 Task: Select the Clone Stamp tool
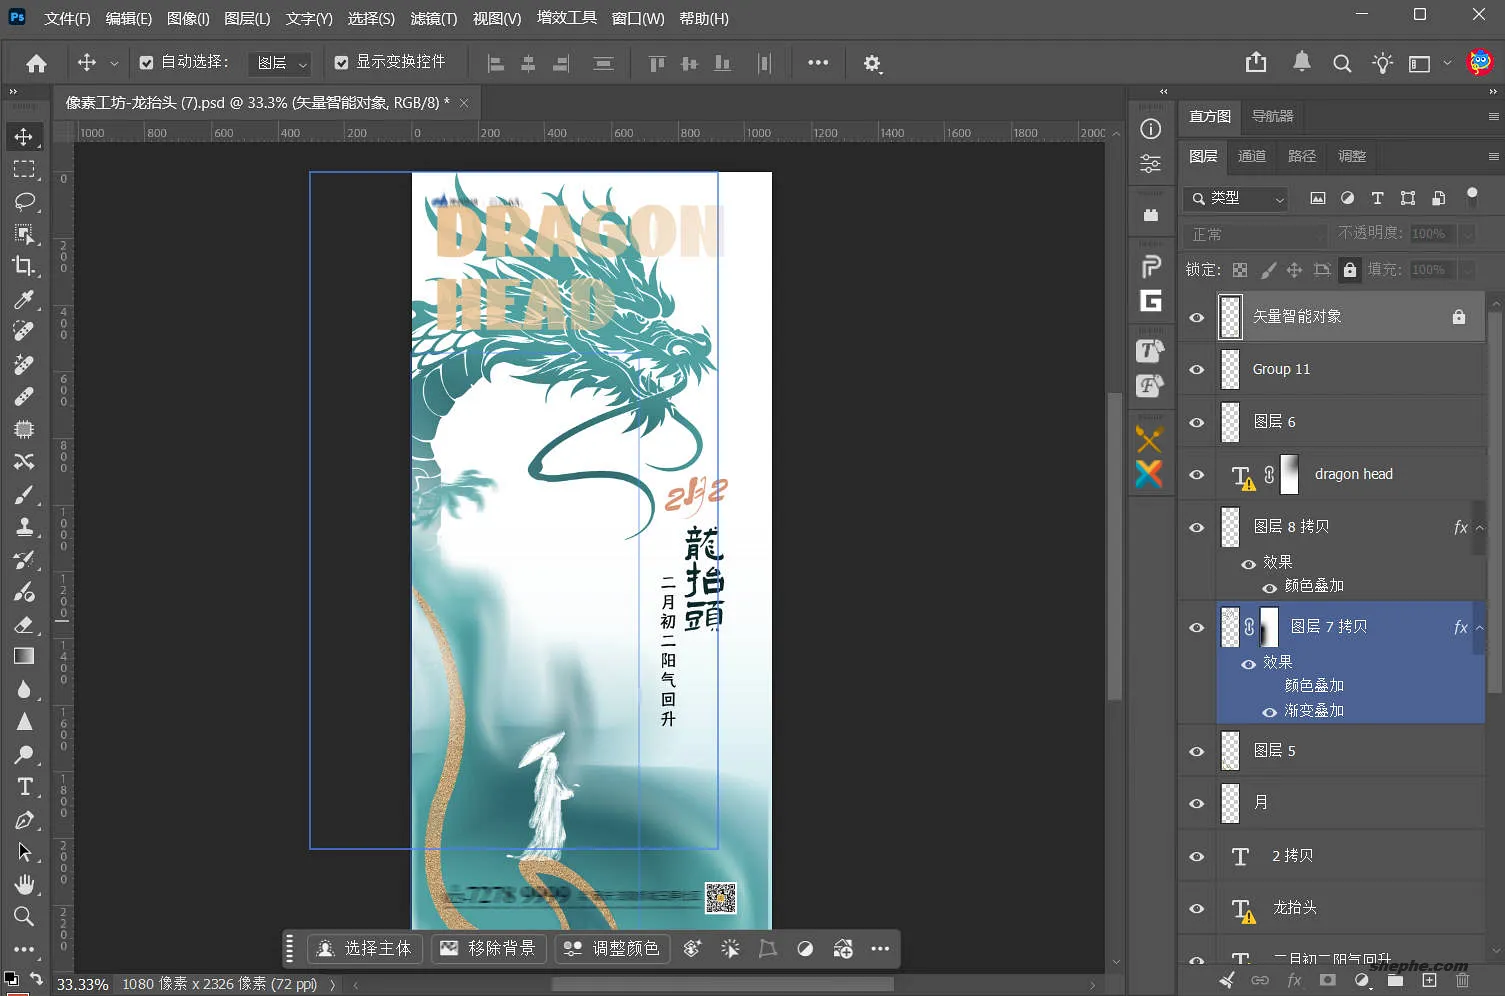[x=24, y=526]
